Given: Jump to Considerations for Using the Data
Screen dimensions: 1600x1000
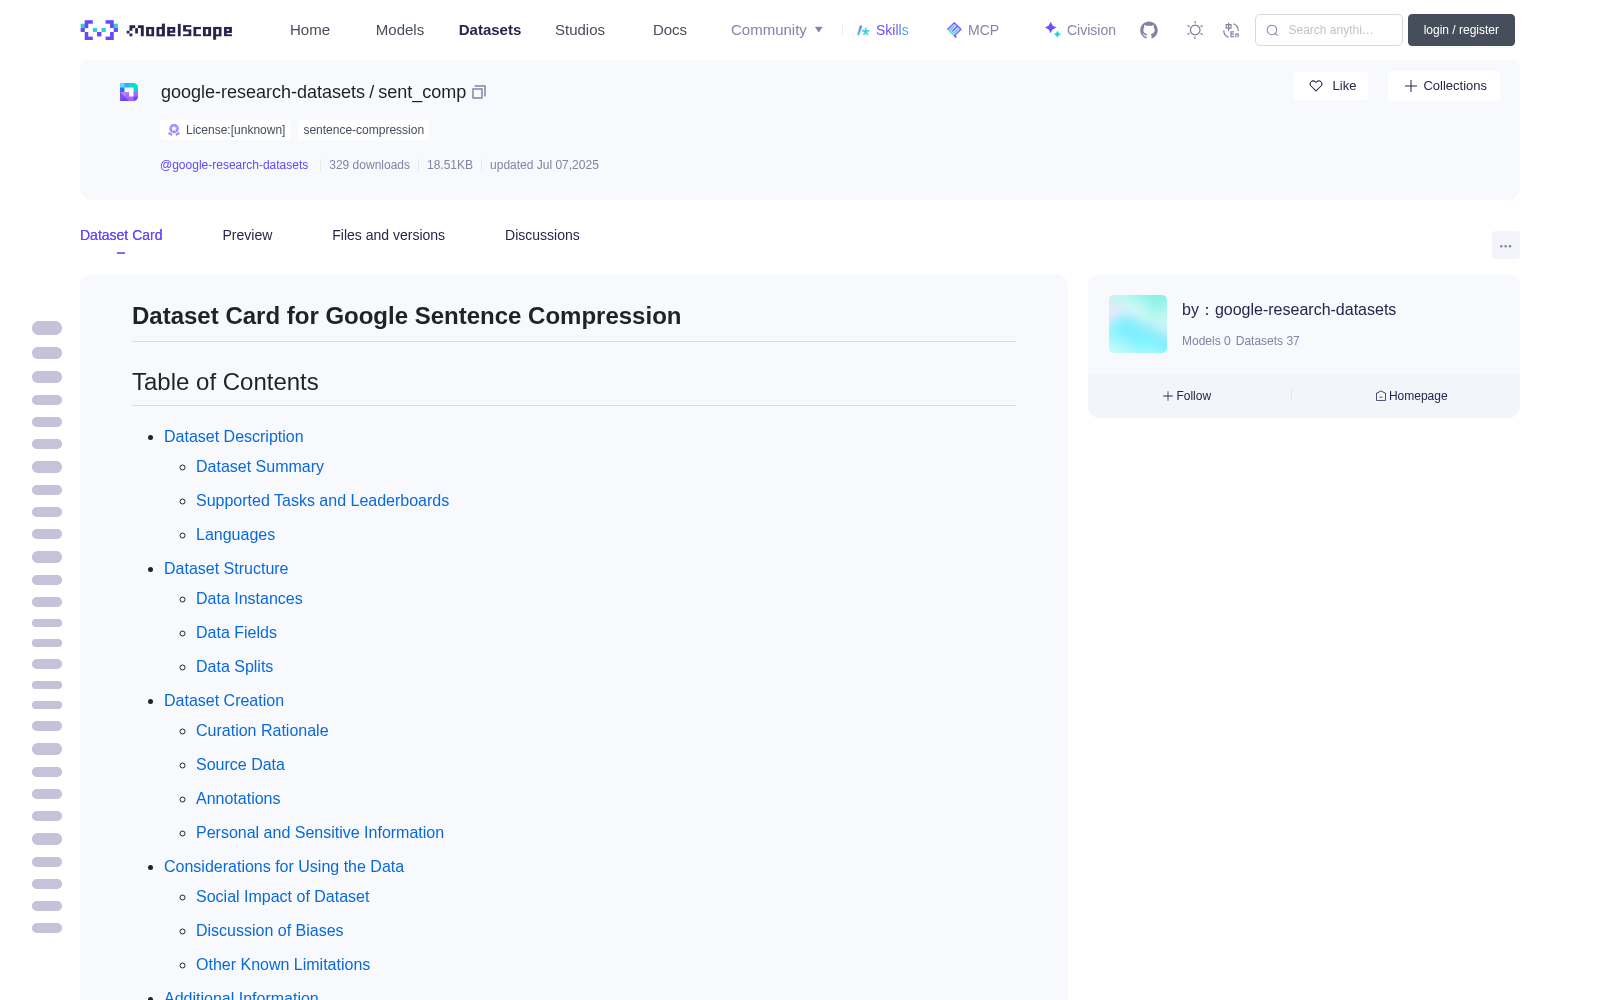Looking at the screenshot, I should (284, 866).
